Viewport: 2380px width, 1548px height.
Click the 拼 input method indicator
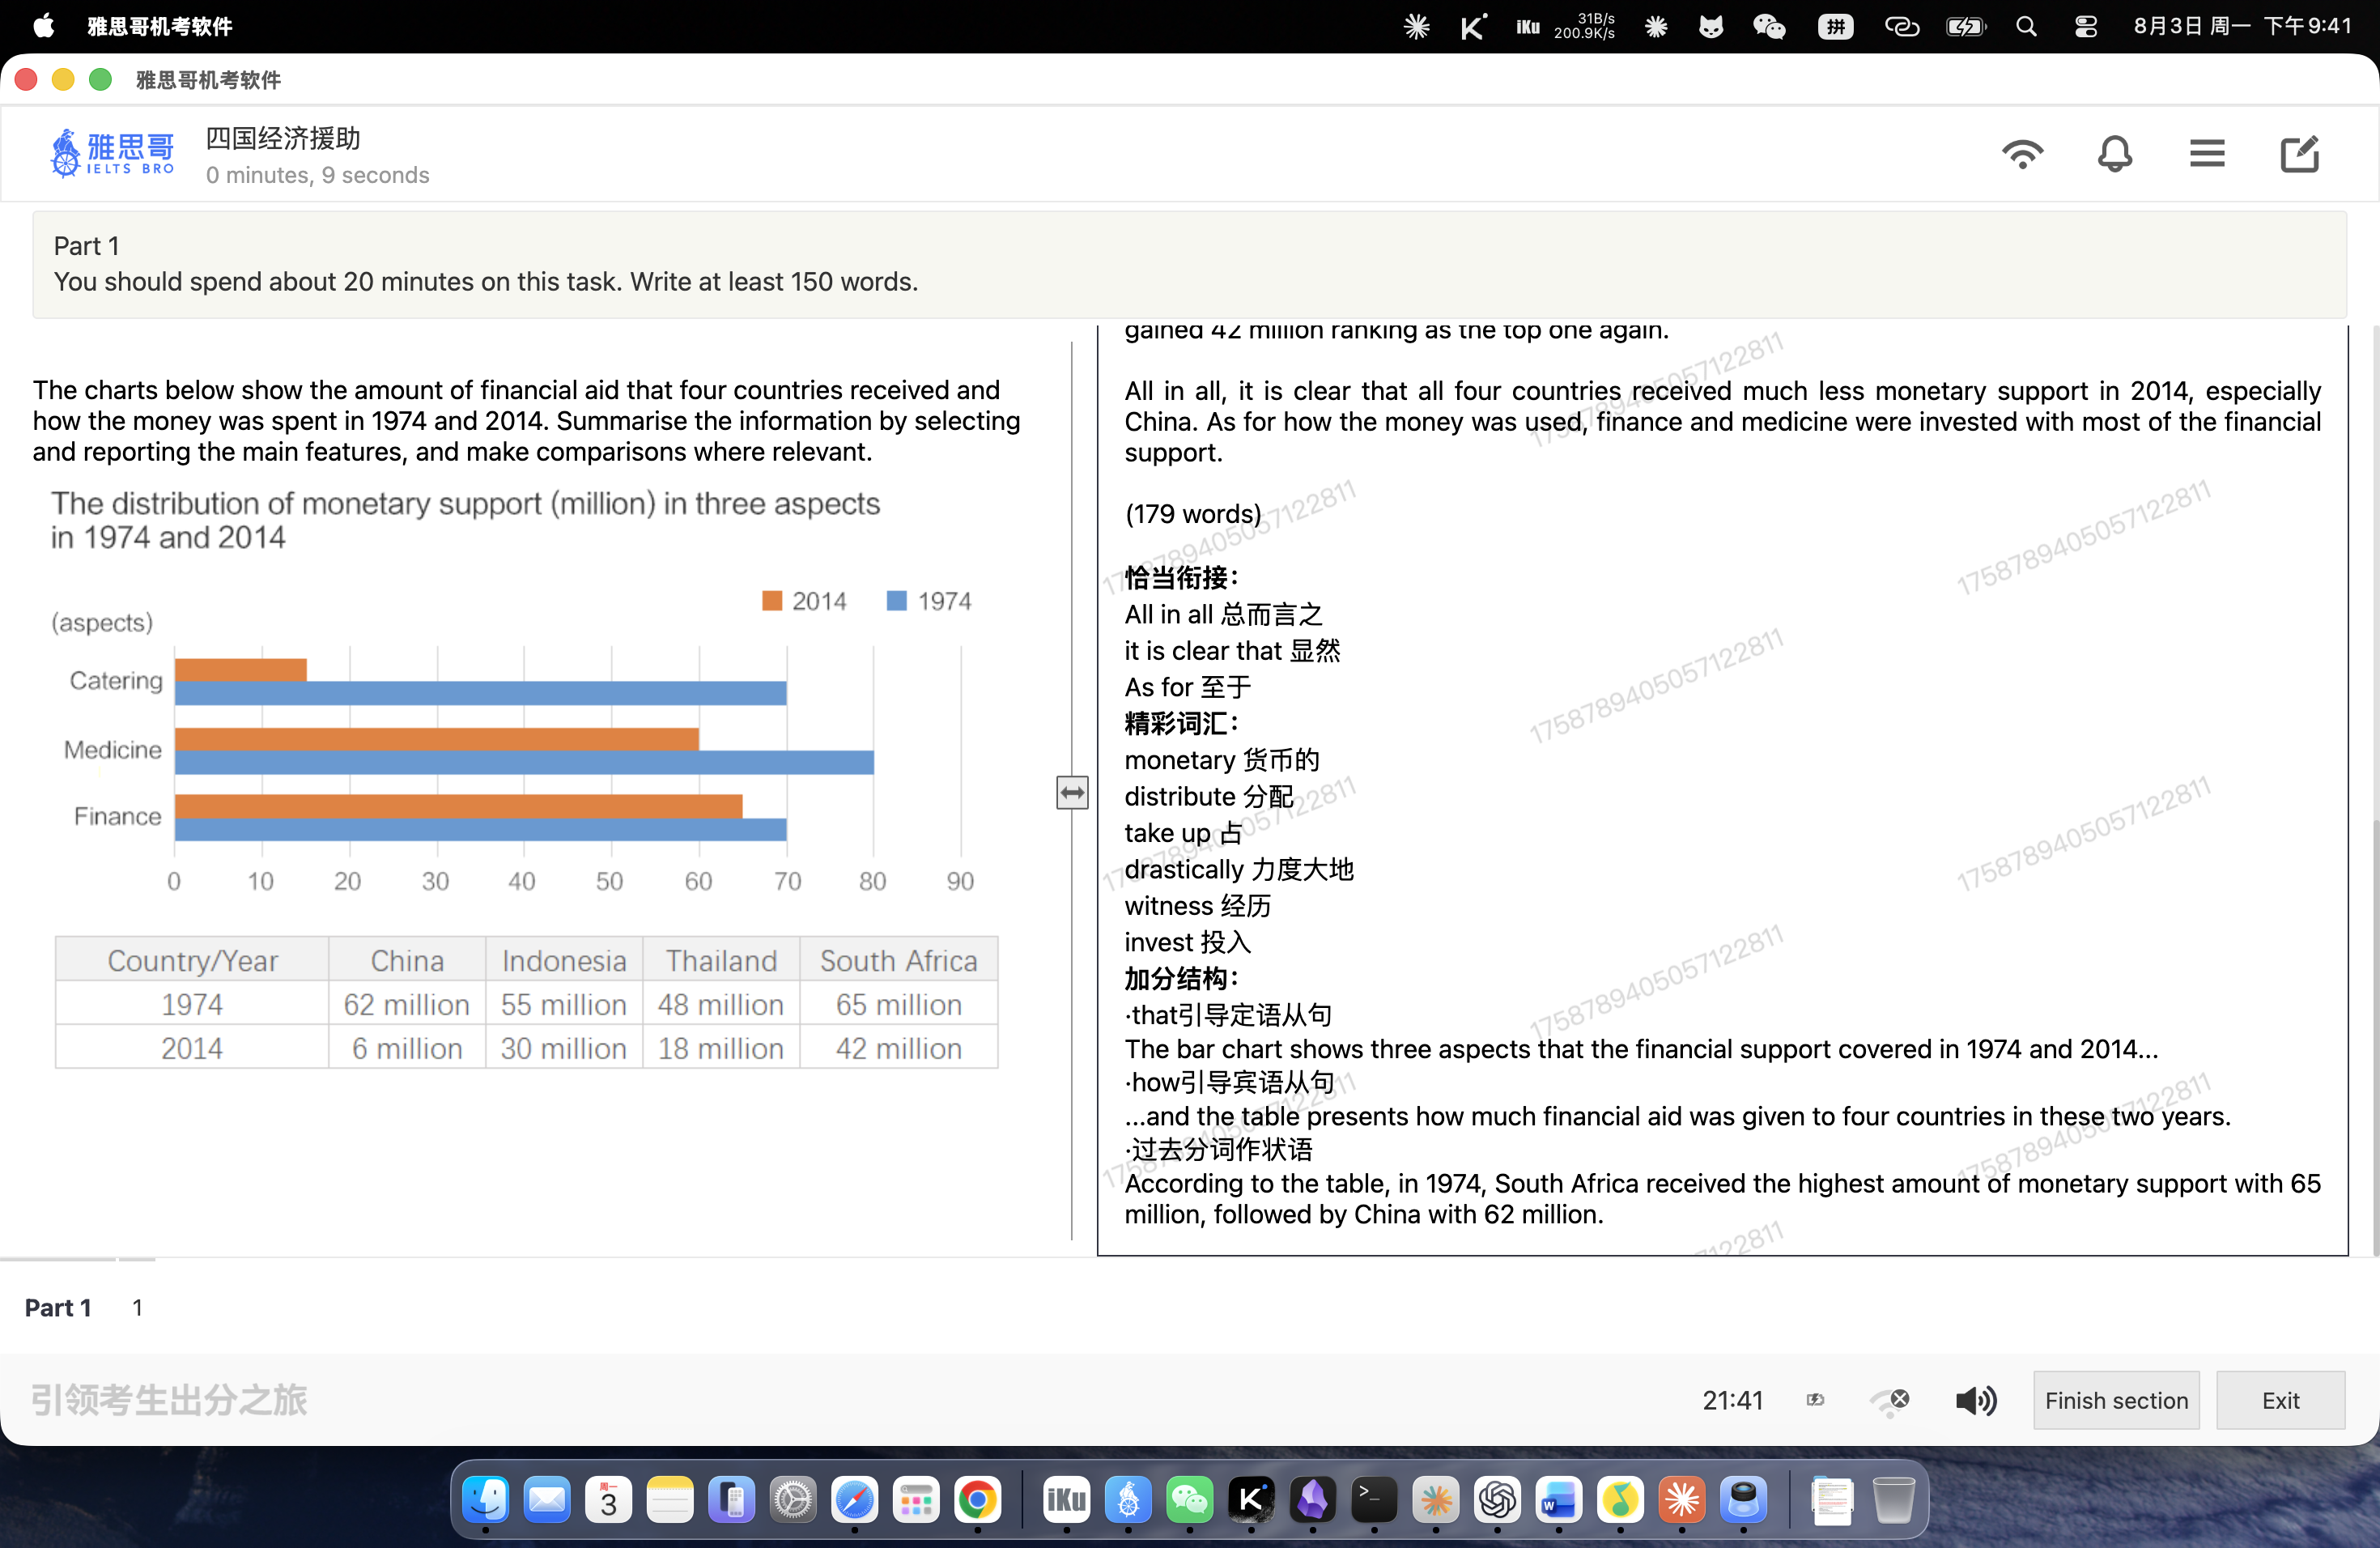pyautogui.click(x=1835, y=26)
